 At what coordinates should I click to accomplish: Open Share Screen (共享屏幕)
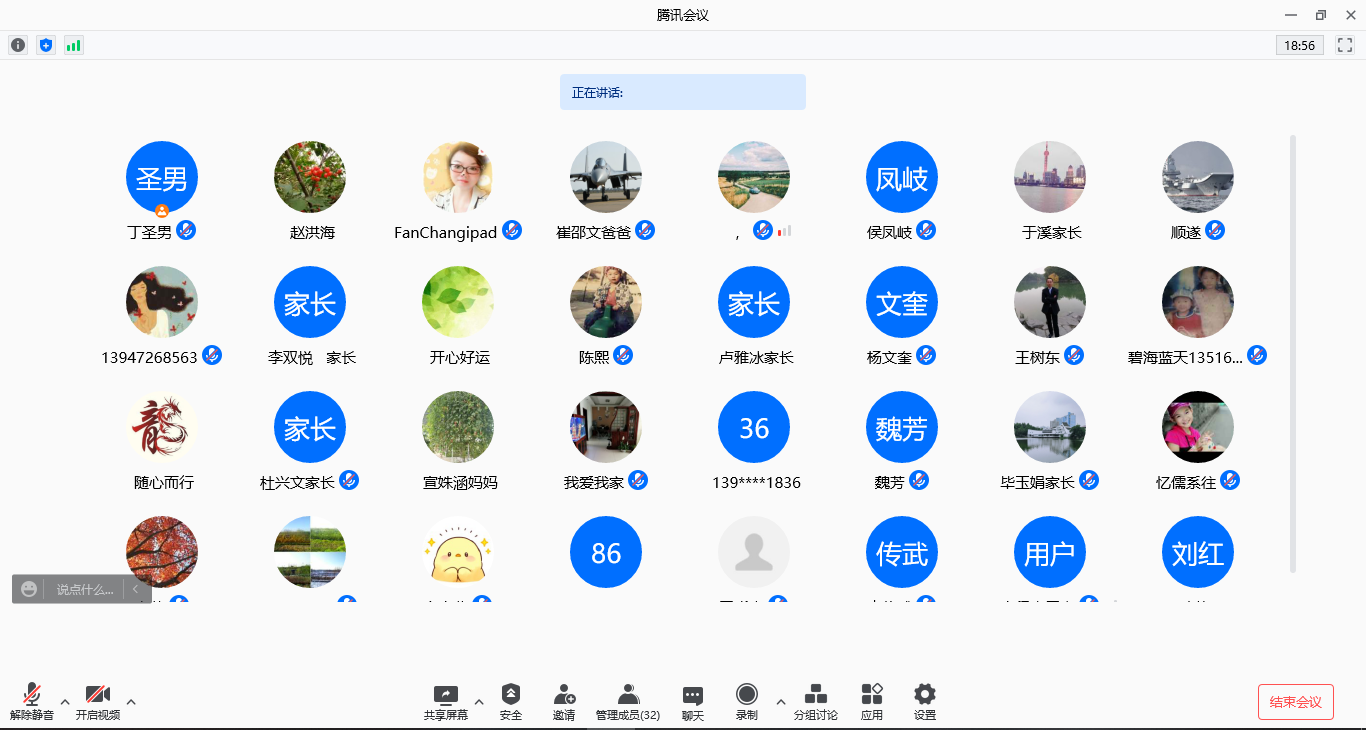445,701
